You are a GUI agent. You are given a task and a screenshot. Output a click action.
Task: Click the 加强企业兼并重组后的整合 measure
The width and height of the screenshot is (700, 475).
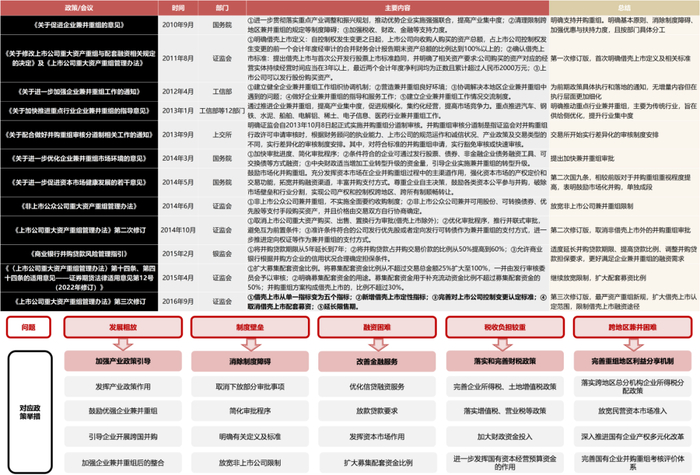tap(123, 463)
